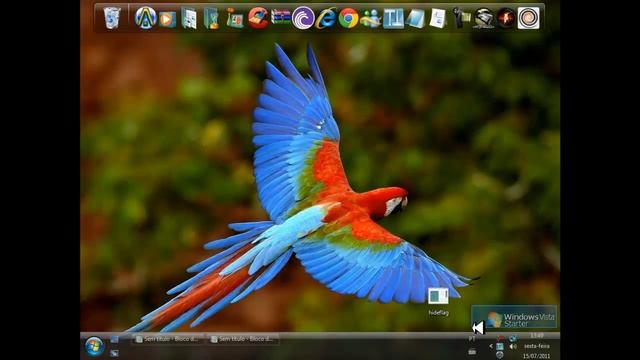
Task: Click the network globe tray icon
Action: pos(513,338)
